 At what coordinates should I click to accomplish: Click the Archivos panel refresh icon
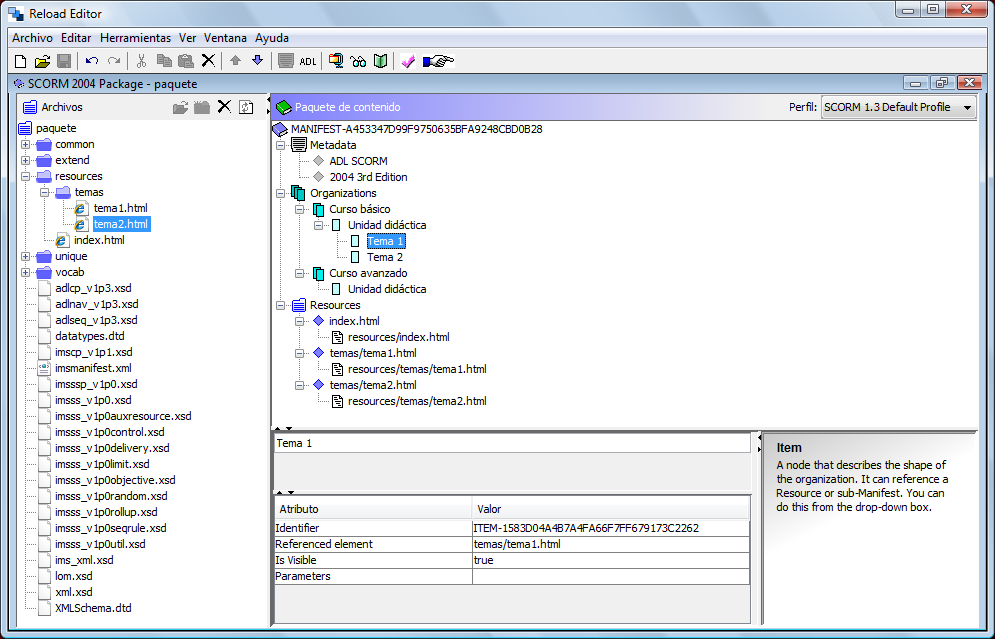click(246, 107)
